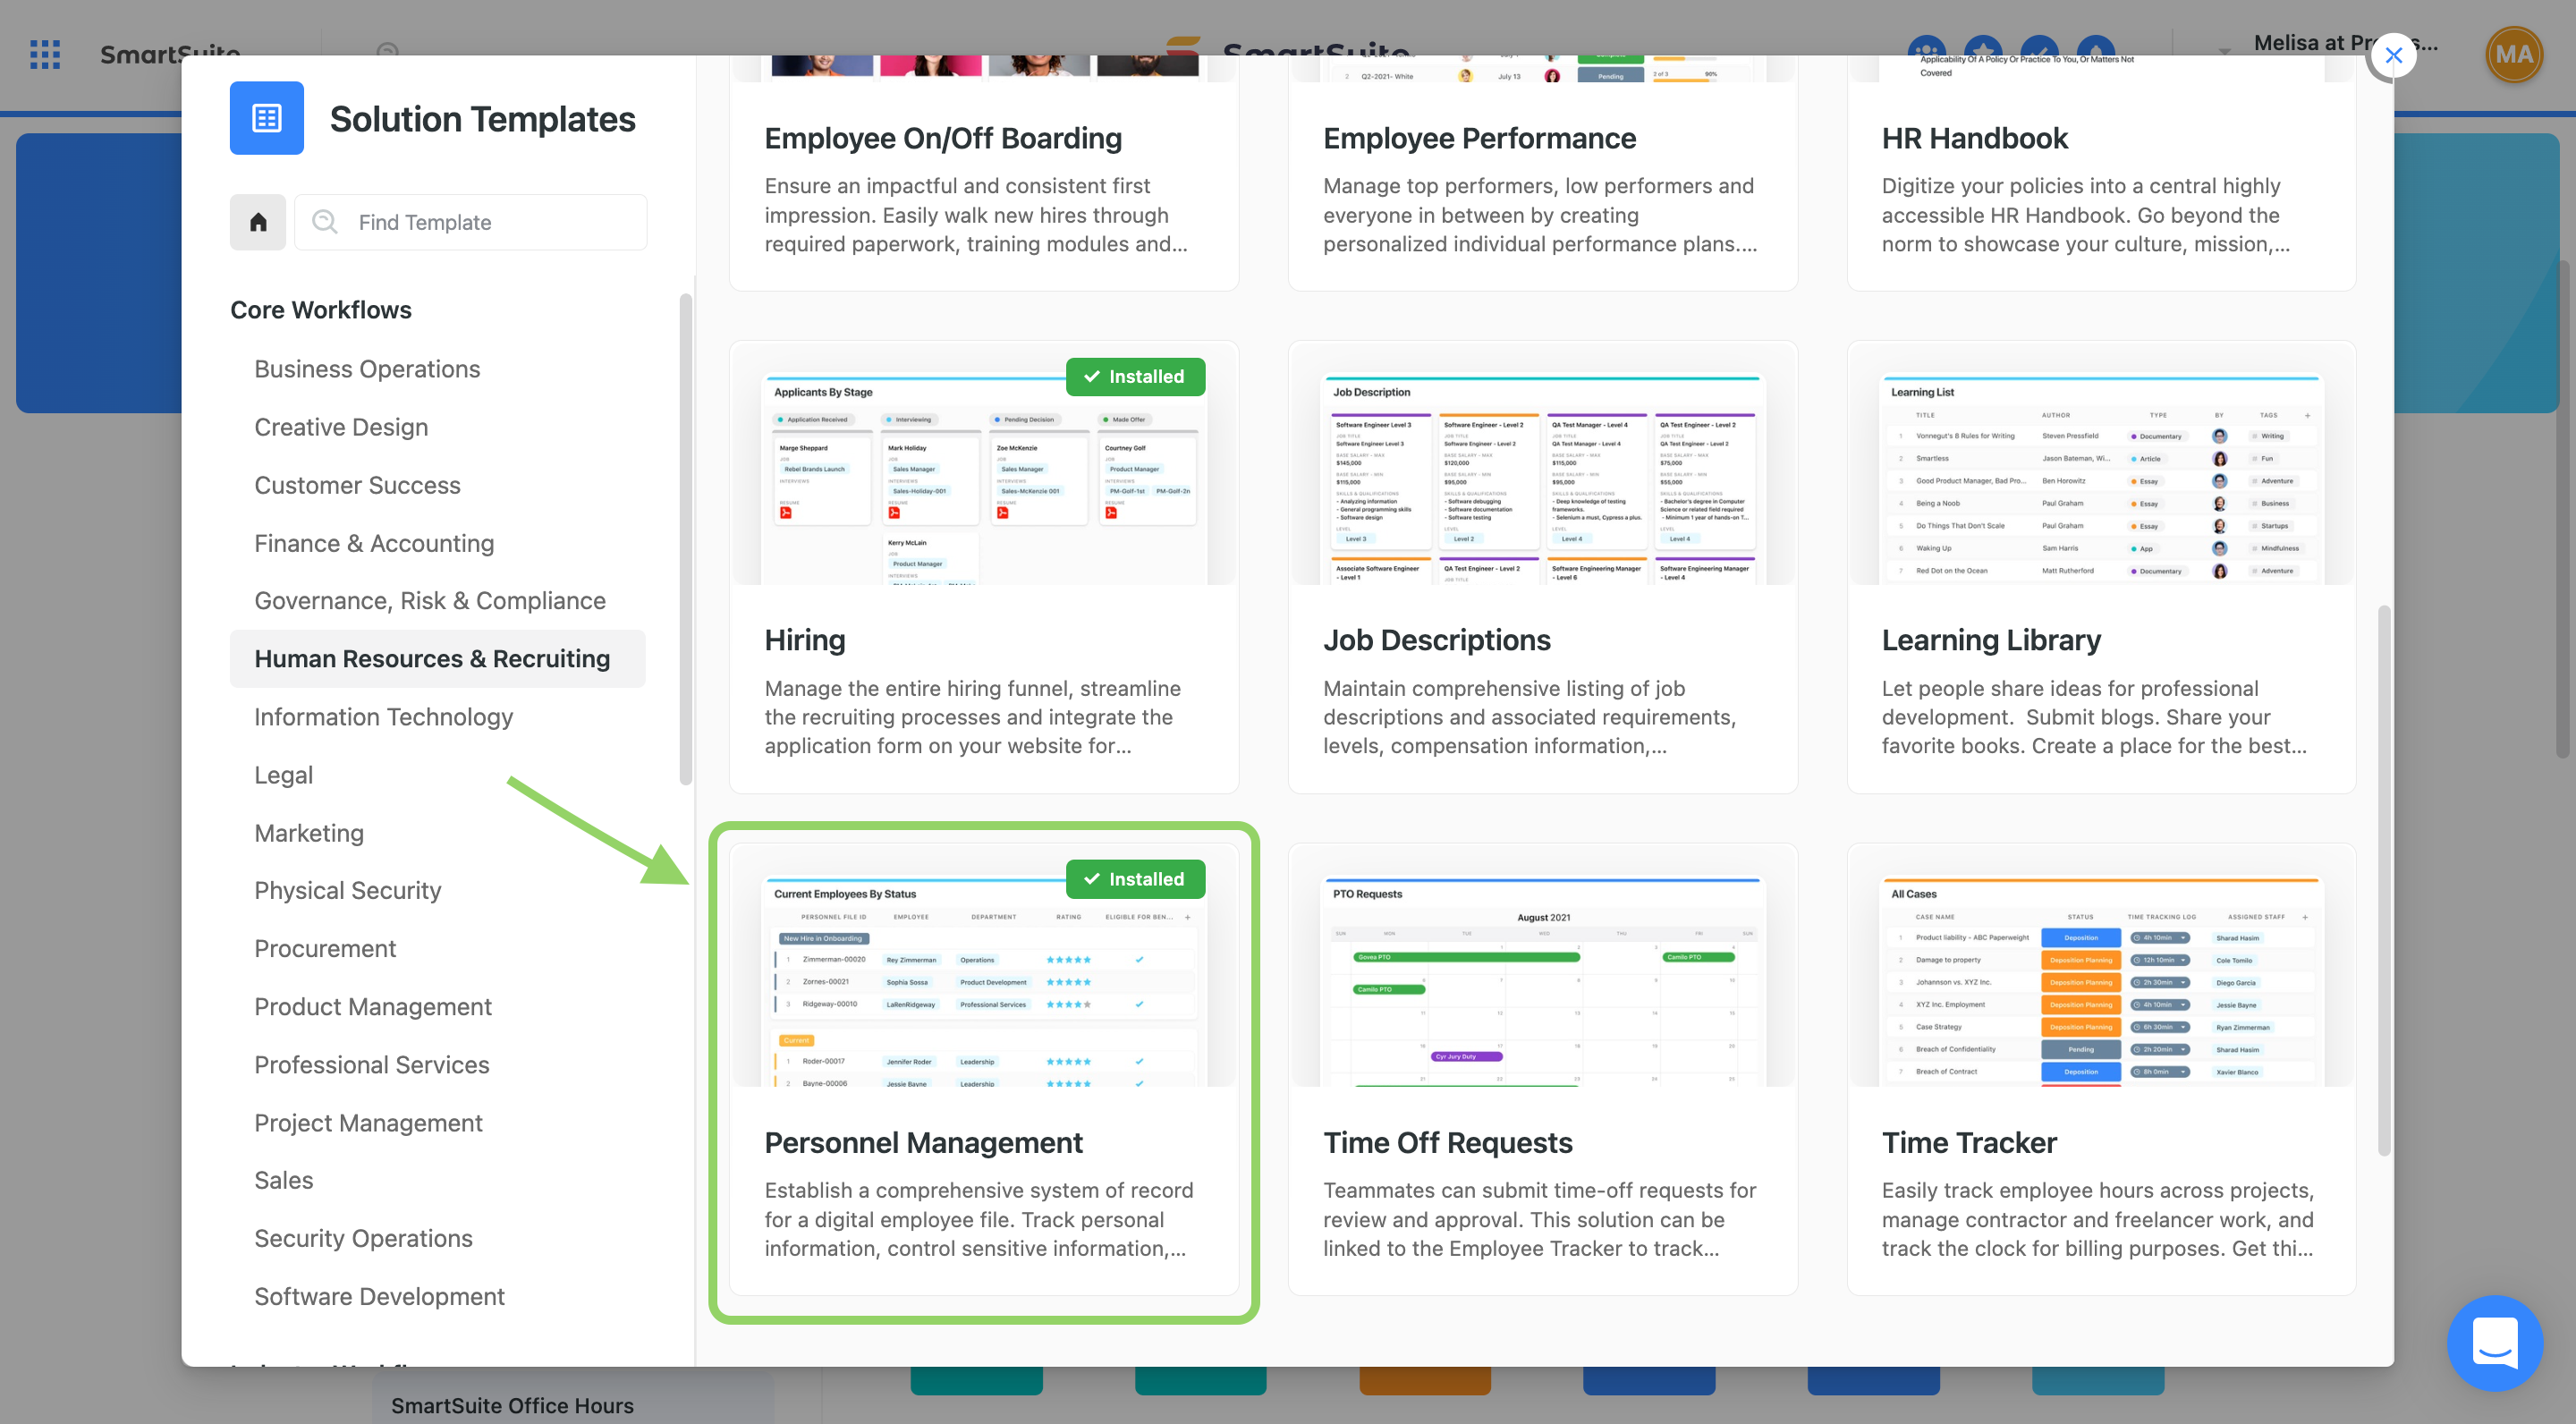Click the Solution Templates blue grid icon
2576x1424 pixels.
coord(265,117)
